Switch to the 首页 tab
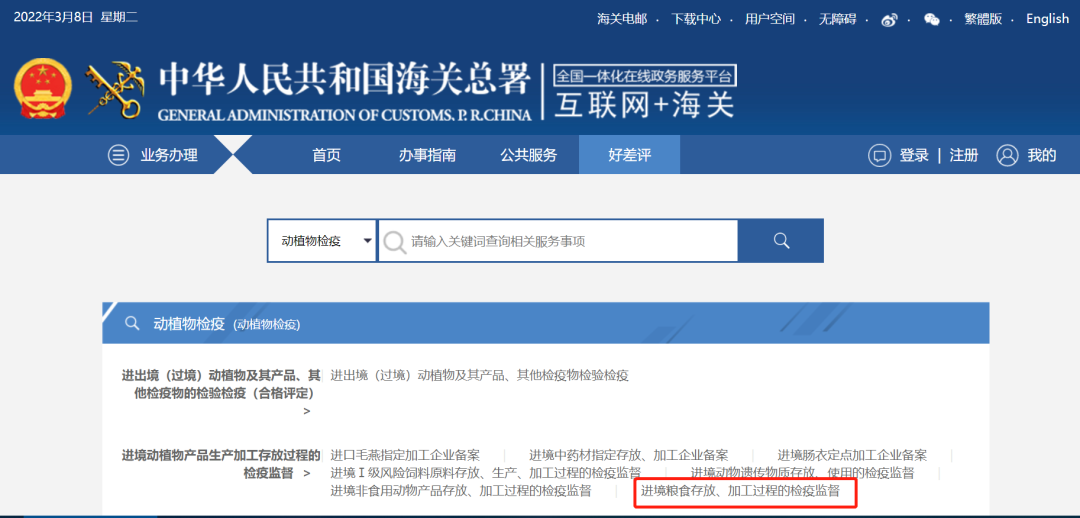 pyautogui.click(x=326, y=155)
